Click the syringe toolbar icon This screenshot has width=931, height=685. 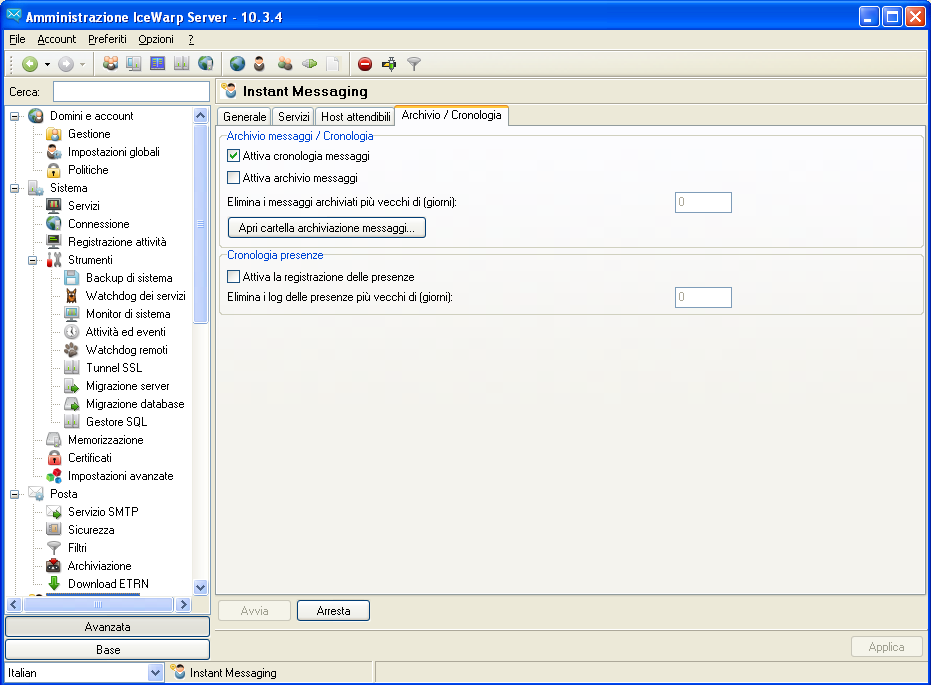pyautogui.click(x=389, y=64)
